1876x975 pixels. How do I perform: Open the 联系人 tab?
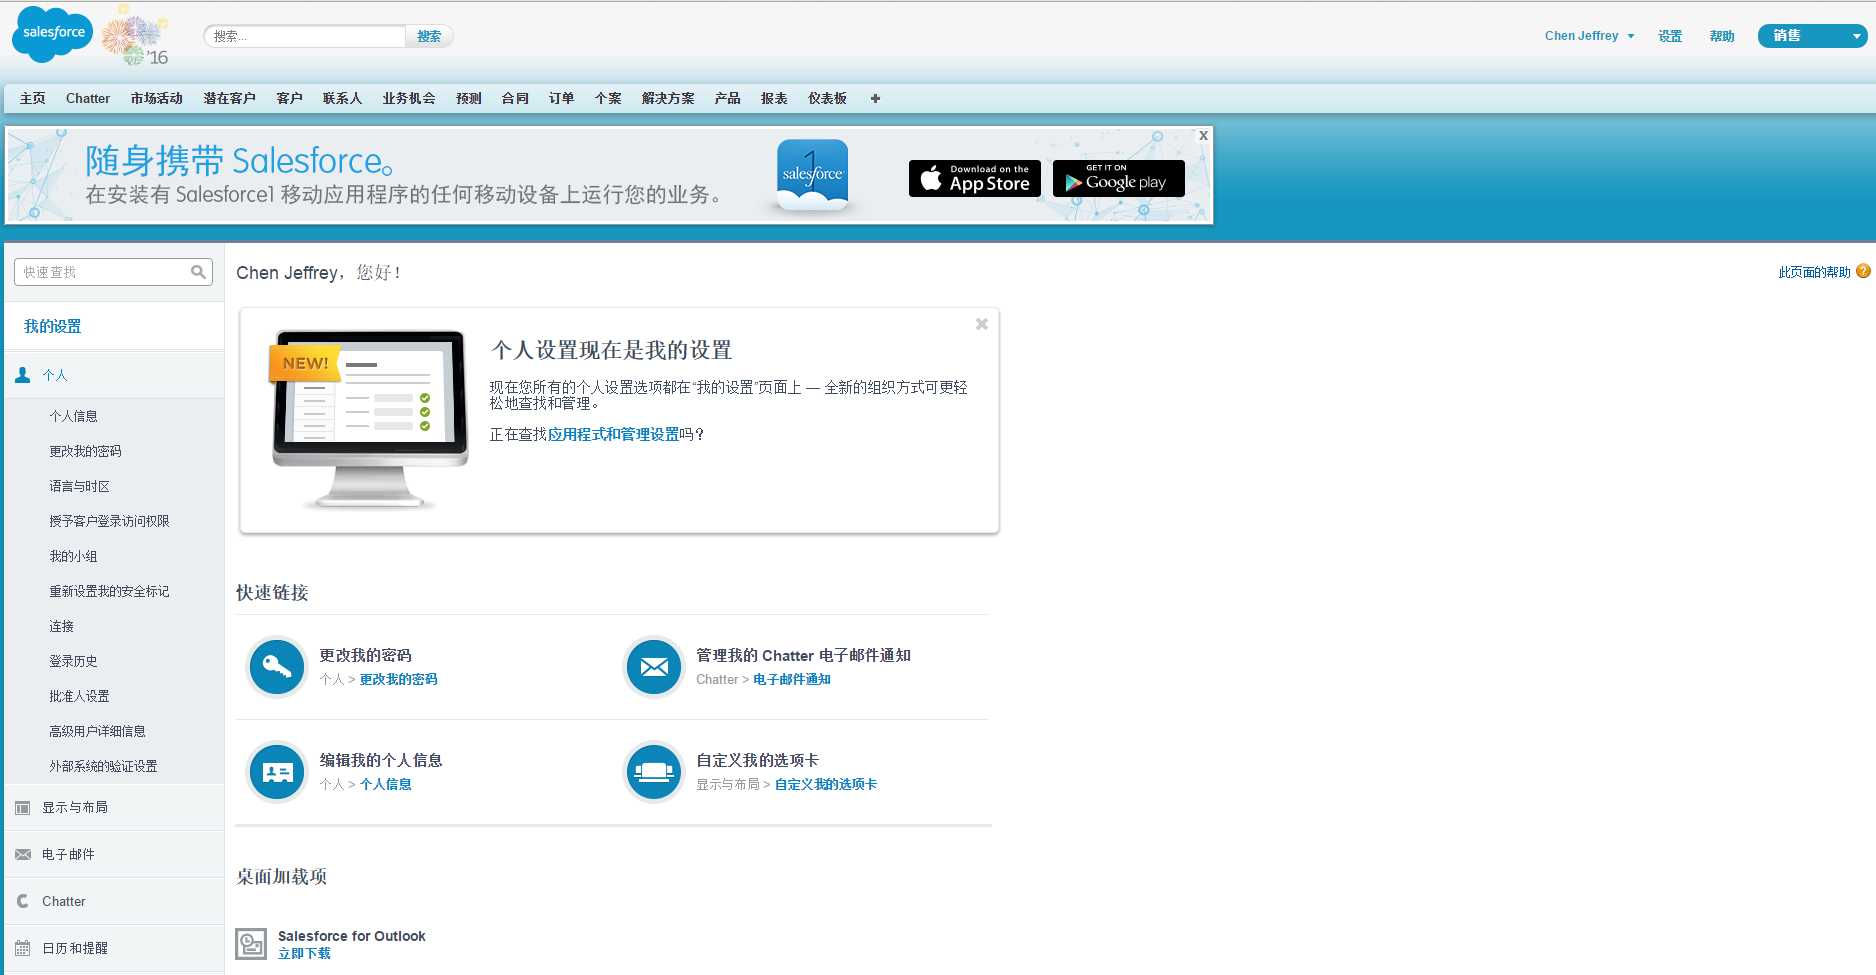pyautogui.click(x=342, y=98)
